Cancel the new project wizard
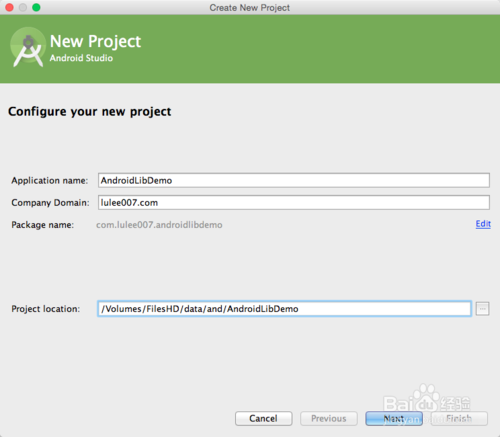This screenshot has height=437, width=500. tap(263, 418)
